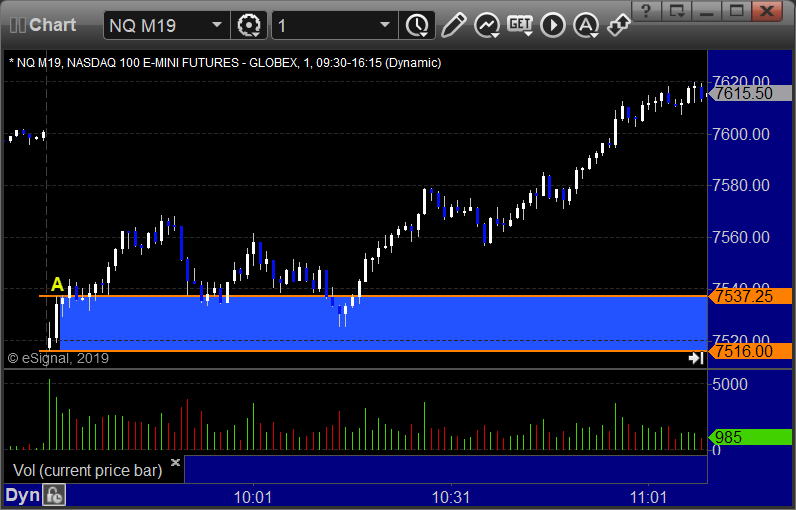The height and width of the screenshot is (510, 796).
Task: Select the blue shaded price zone
Action: [383, 323]
